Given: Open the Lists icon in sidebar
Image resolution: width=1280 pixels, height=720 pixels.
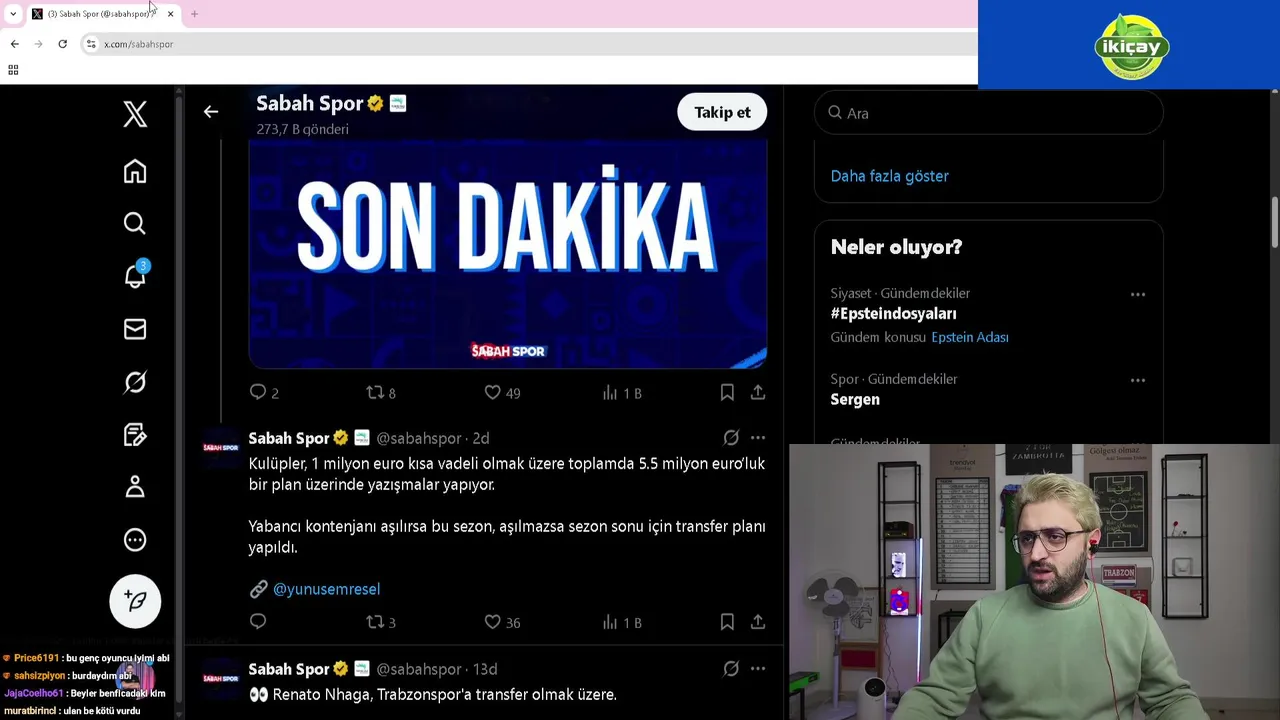Looking at the screenshot, I should coord(135,435).
